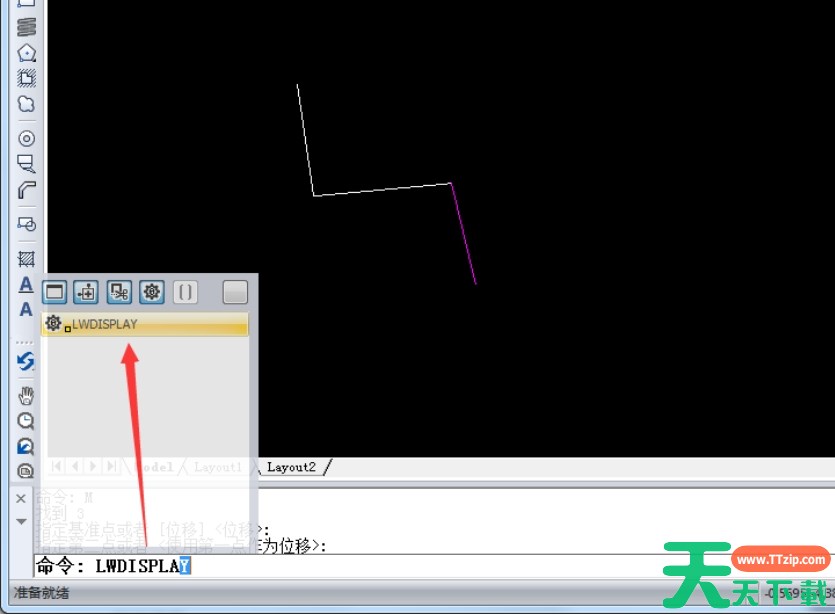Screen dimensions: 835x615
Task: Switch to the Layout2 tab
Action: click(291, 467)
